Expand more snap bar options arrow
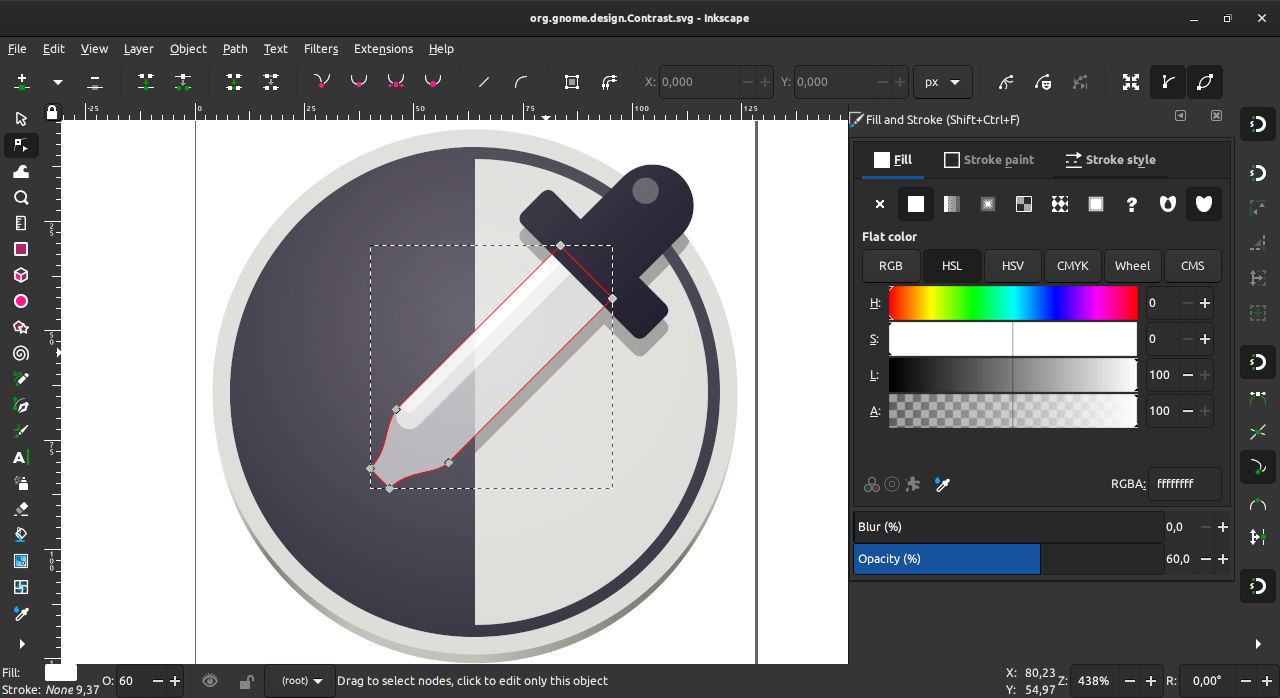 (x=1258, y=643)
